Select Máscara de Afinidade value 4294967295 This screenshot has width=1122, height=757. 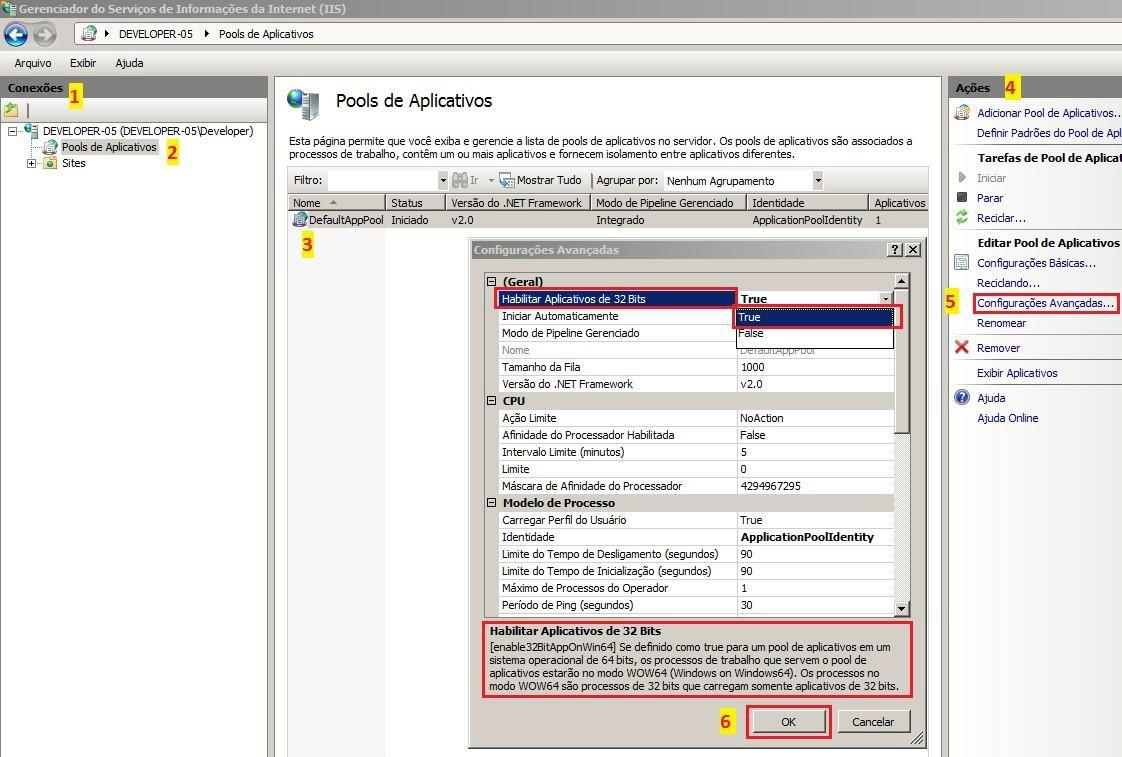click(x=816, y=486)
